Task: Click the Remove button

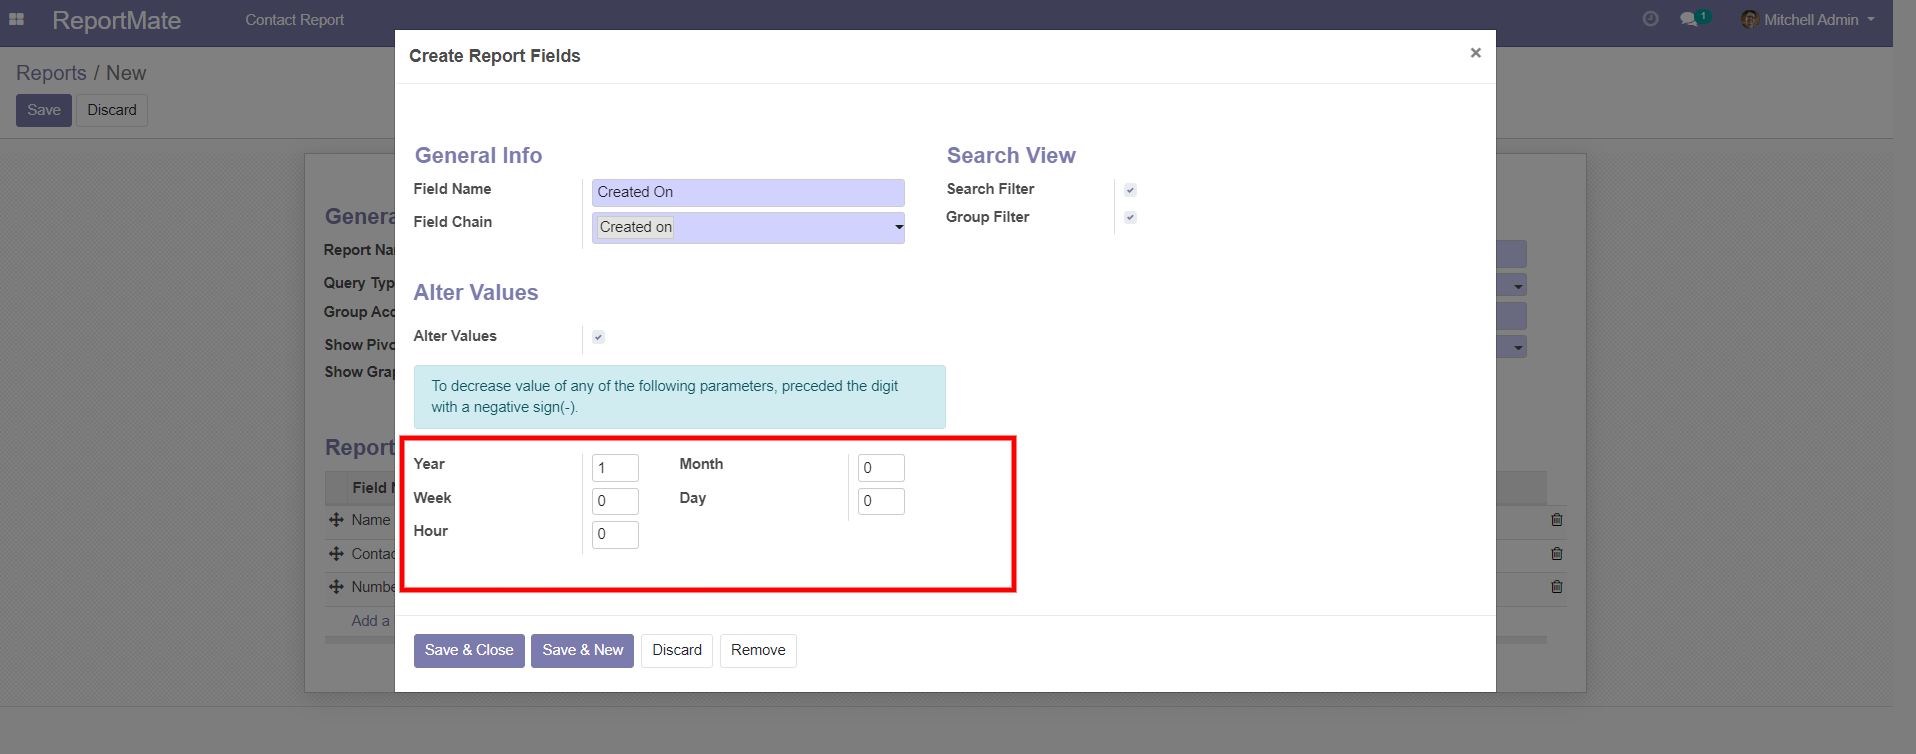Action: [758, 650]
